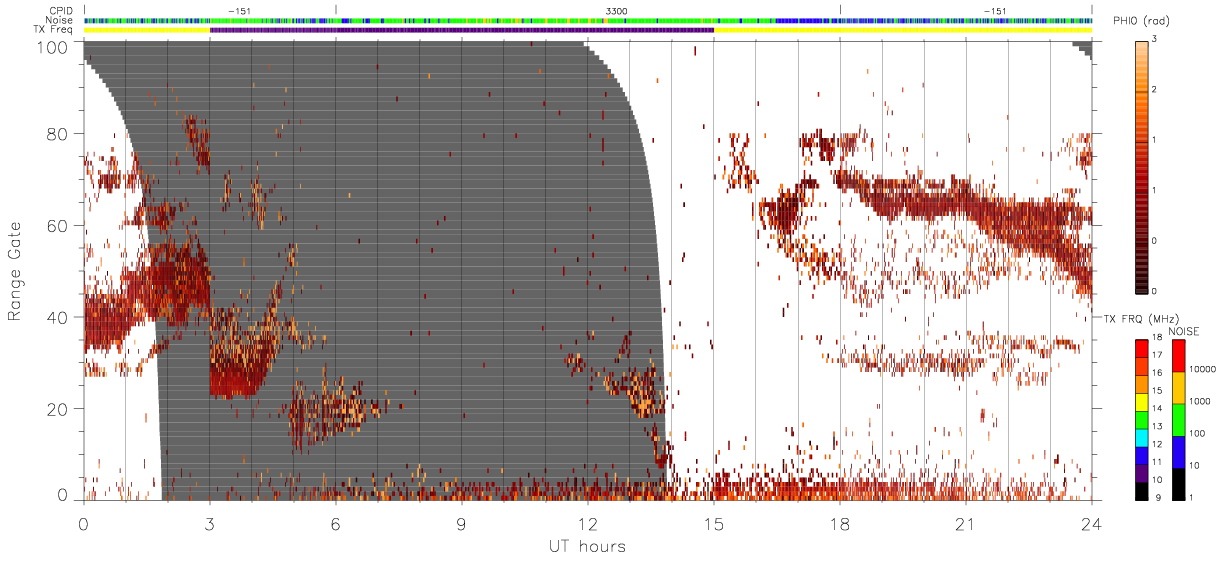
Task: Select the CPID value 3300
Action: click(x=617, y=11)
